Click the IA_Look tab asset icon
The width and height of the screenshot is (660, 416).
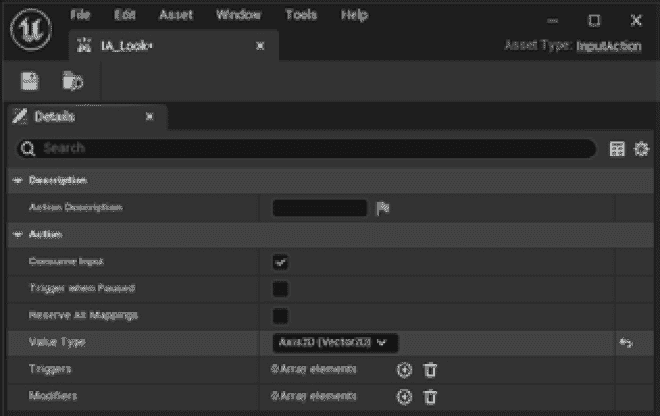pyautogui.click(x=84, y=45)
